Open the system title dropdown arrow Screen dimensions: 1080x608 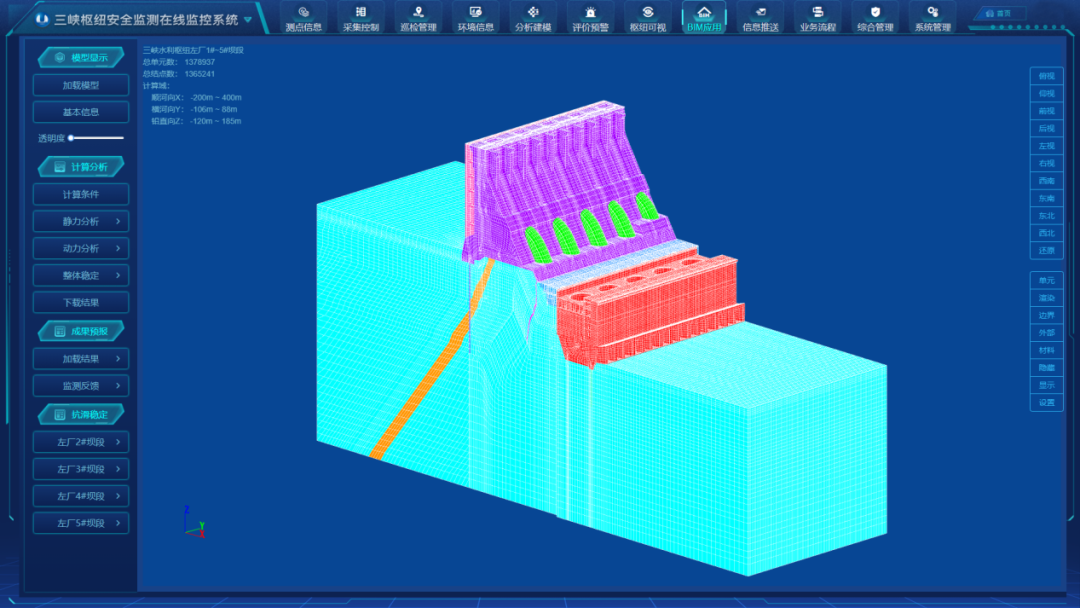click(x=248, y=19)
